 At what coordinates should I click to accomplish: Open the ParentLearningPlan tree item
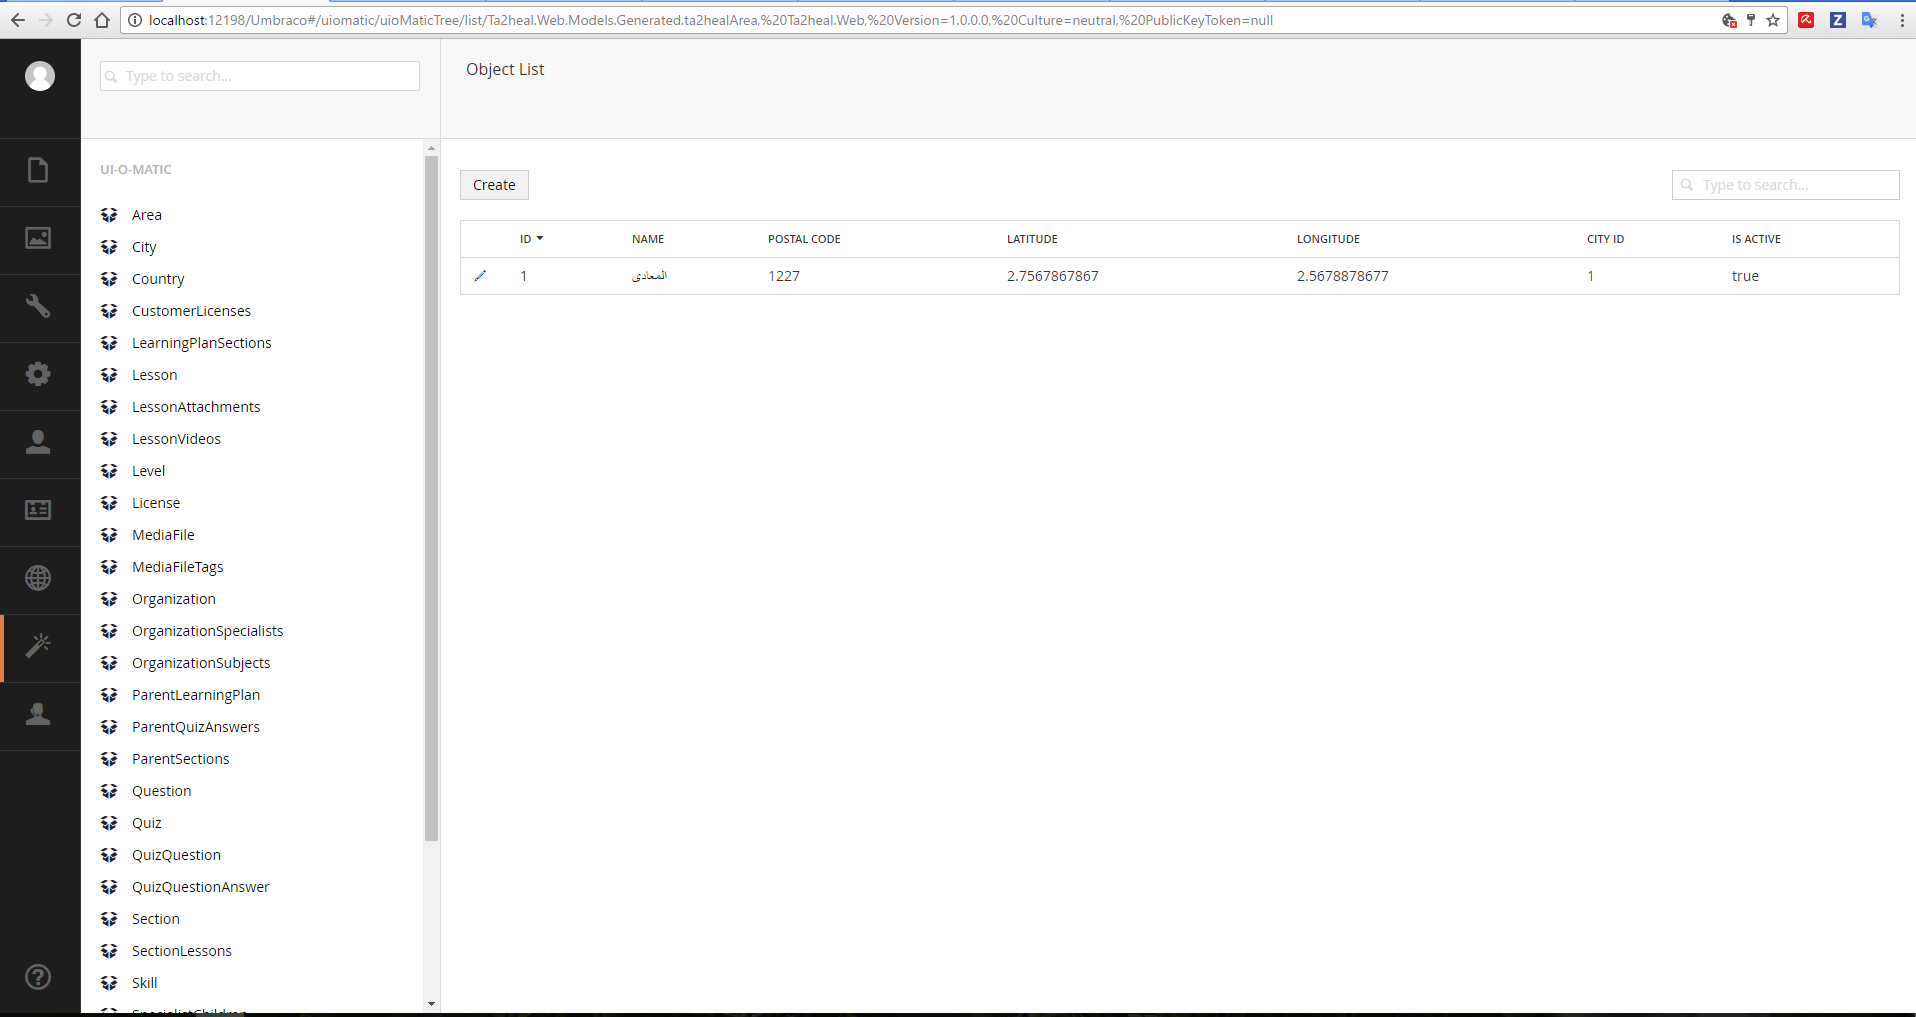(x=196, y=695)
